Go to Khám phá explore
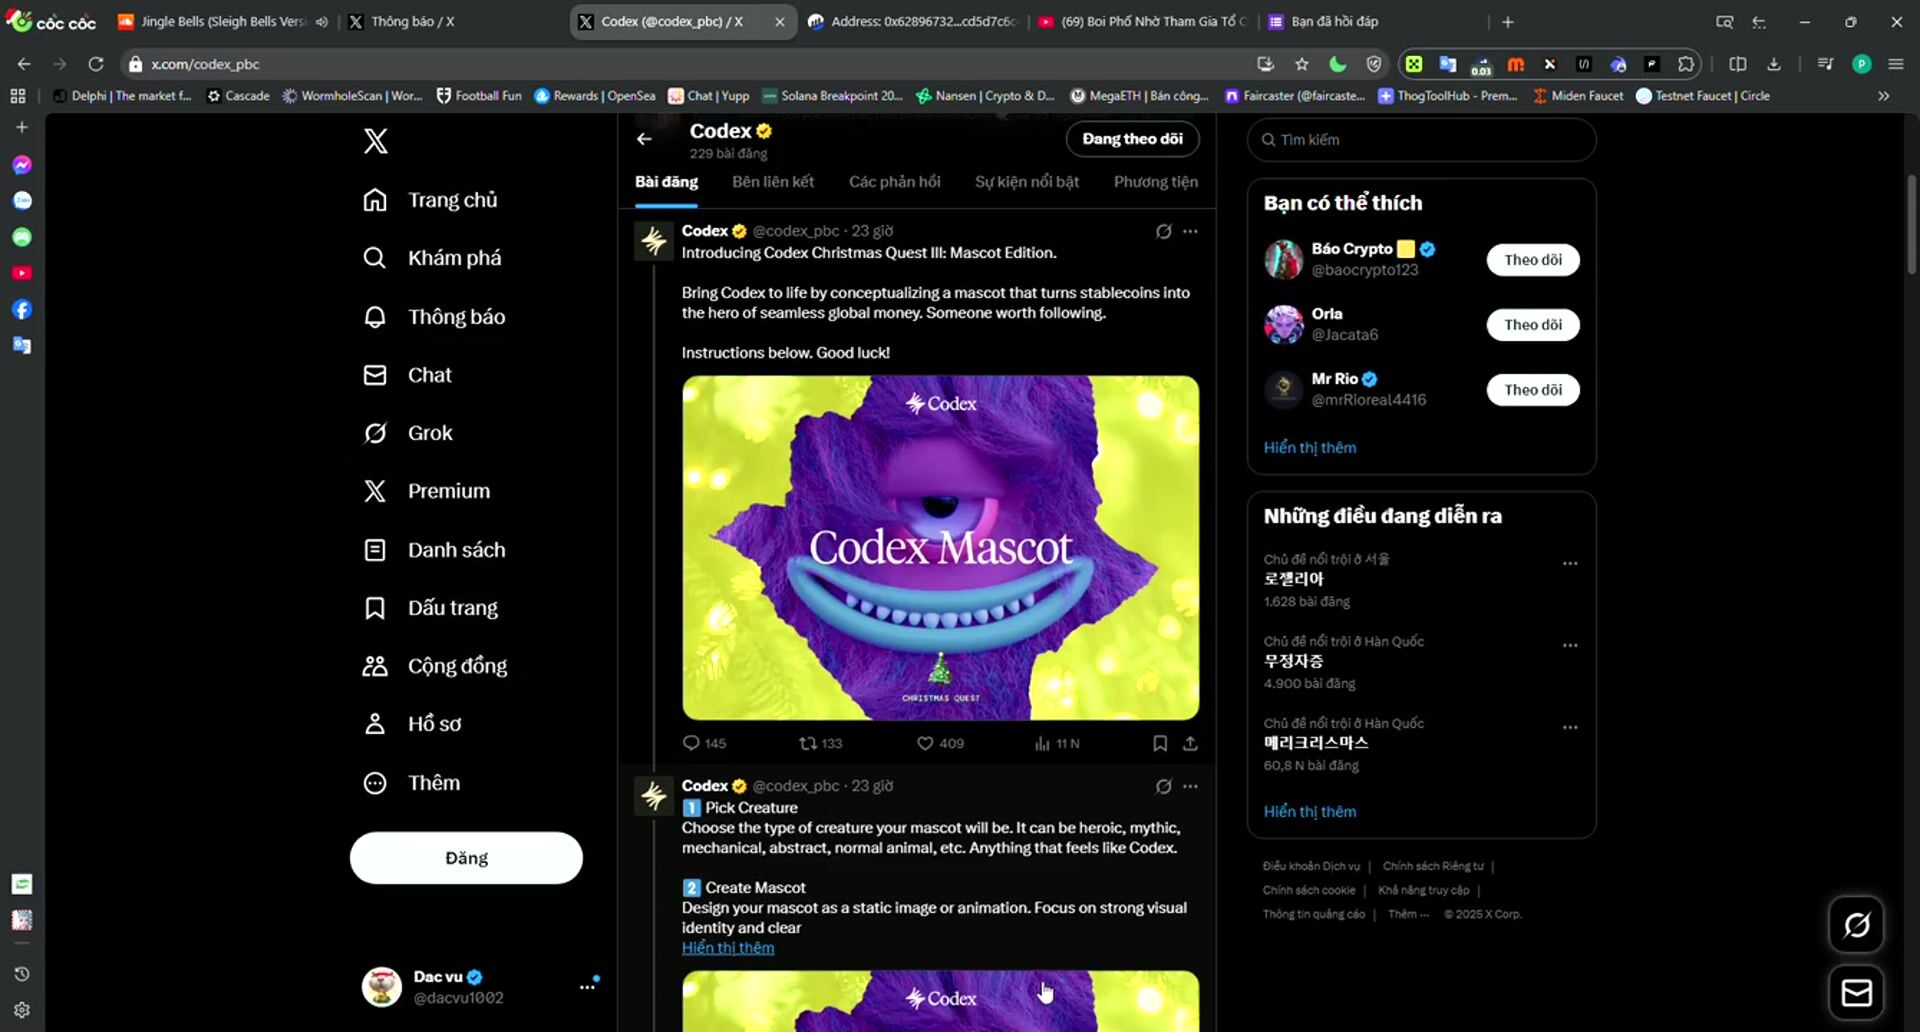Viewport: 1920px width, 1032px height. click(x=432, y=258)
